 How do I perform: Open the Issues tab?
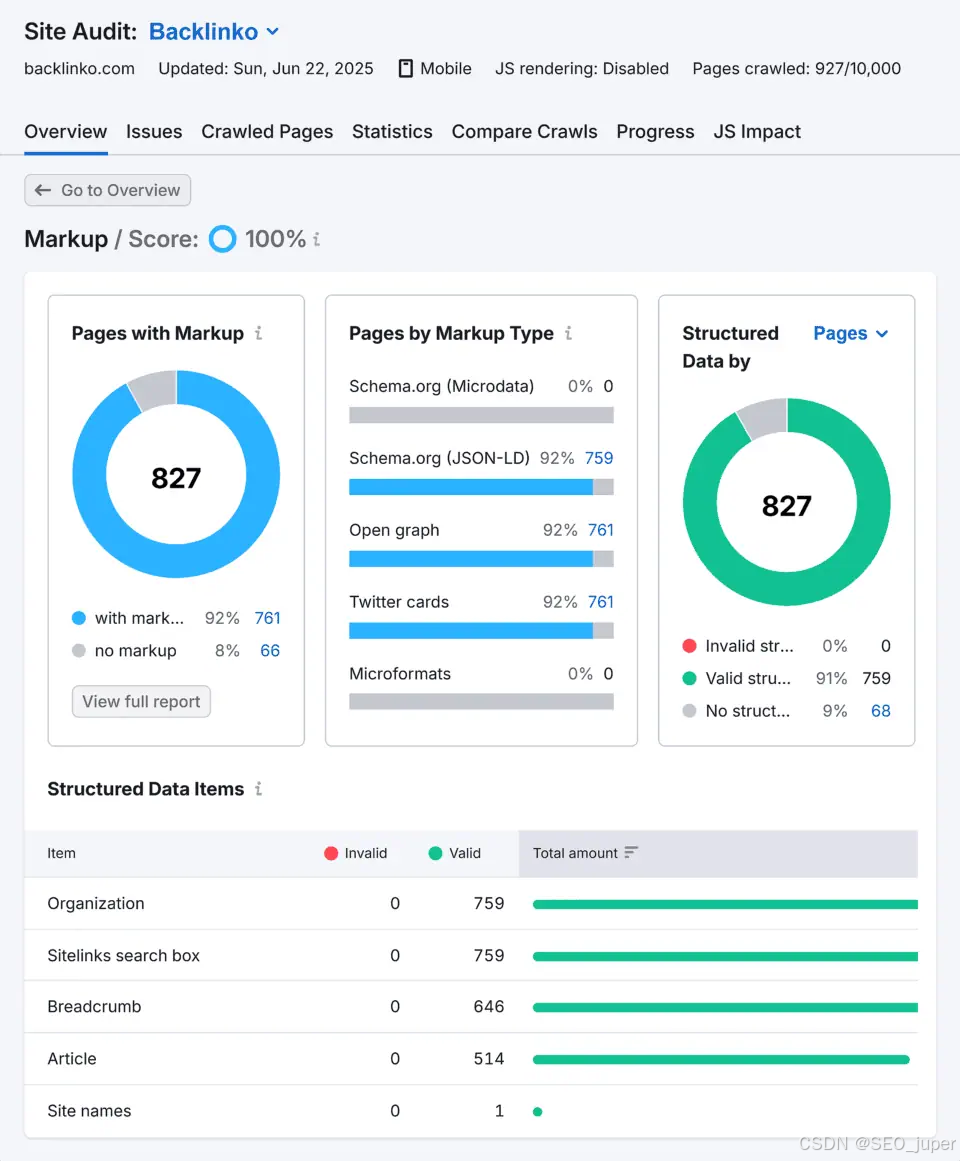[154, 132]
